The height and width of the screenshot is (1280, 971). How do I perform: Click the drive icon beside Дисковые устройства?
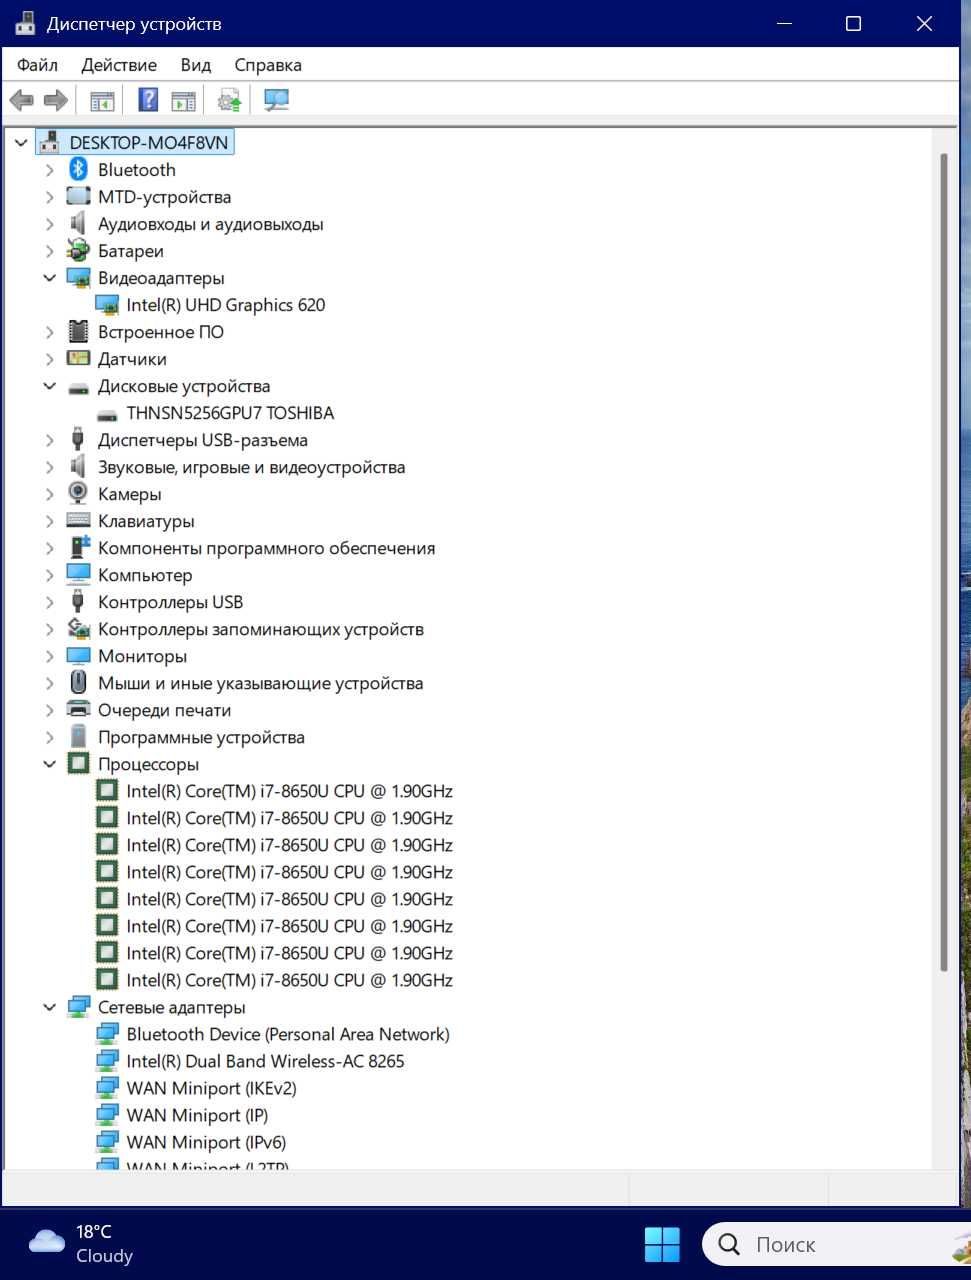click(78, 387)
